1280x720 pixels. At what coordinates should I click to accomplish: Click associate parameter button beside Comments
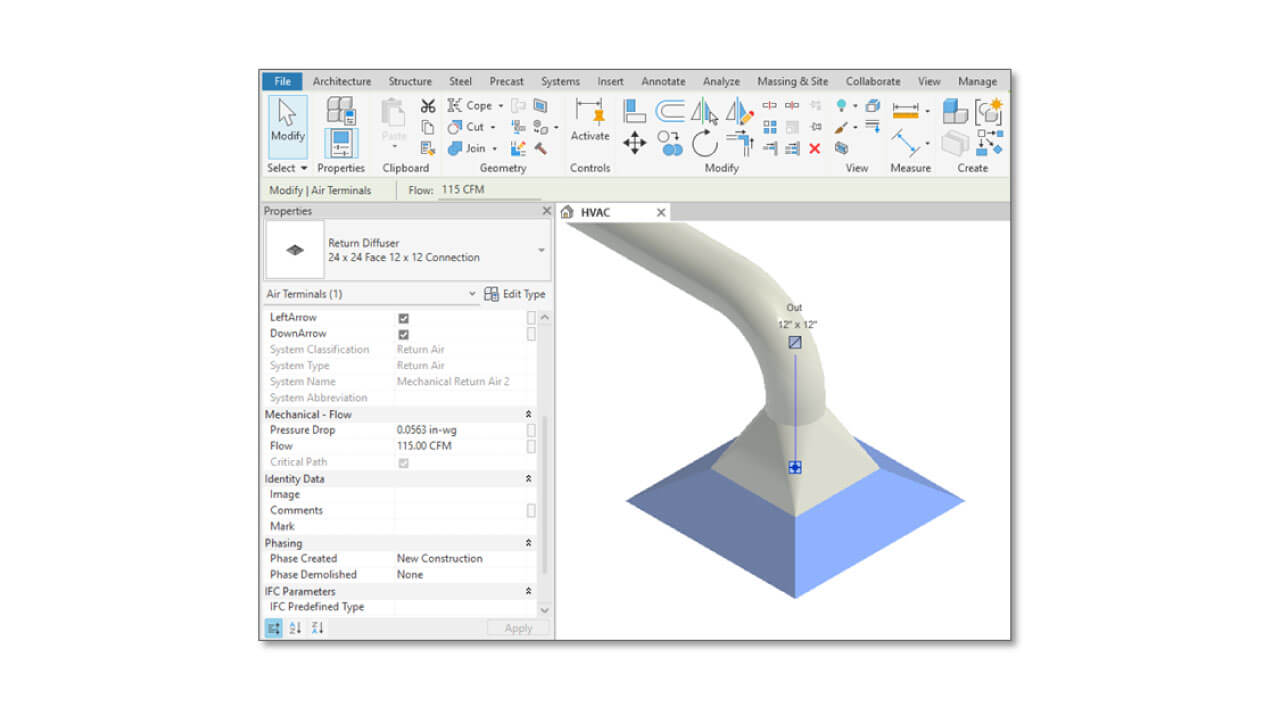531,510
